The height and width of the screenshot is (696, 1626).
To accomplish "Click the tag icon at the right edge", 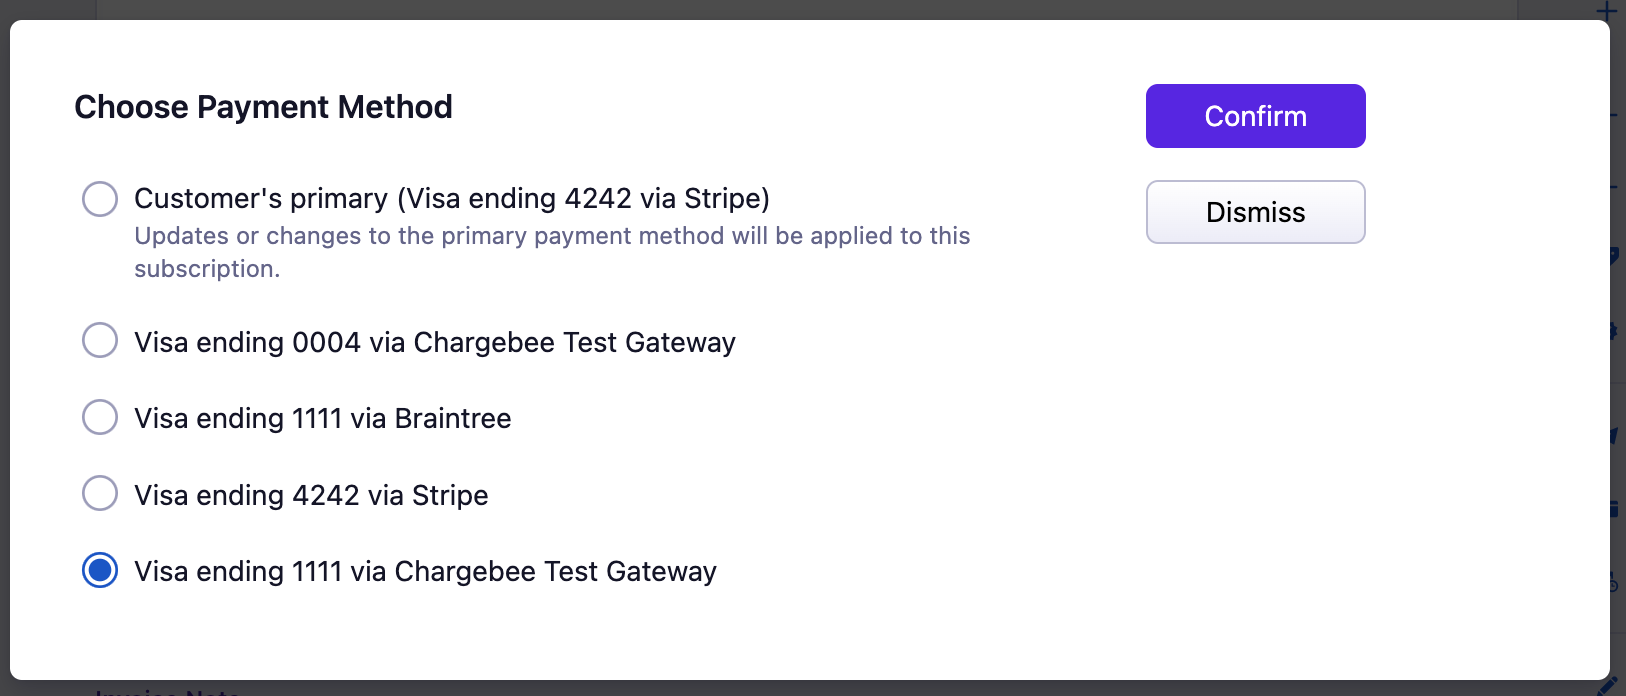I will coord(1614,256).
